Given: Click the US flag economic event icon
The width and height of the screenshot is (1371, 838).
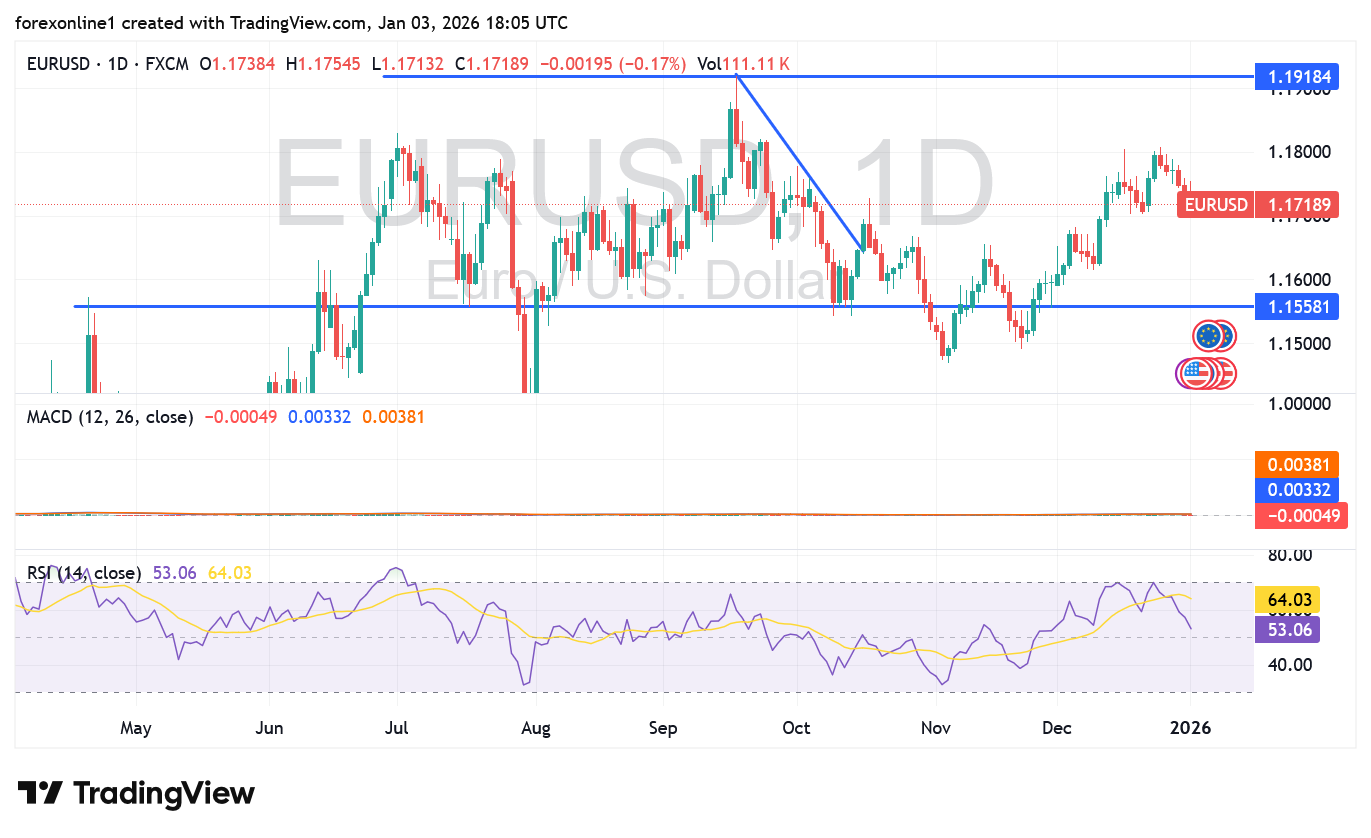Looking at the screenshot, I should coord(1196,374).
